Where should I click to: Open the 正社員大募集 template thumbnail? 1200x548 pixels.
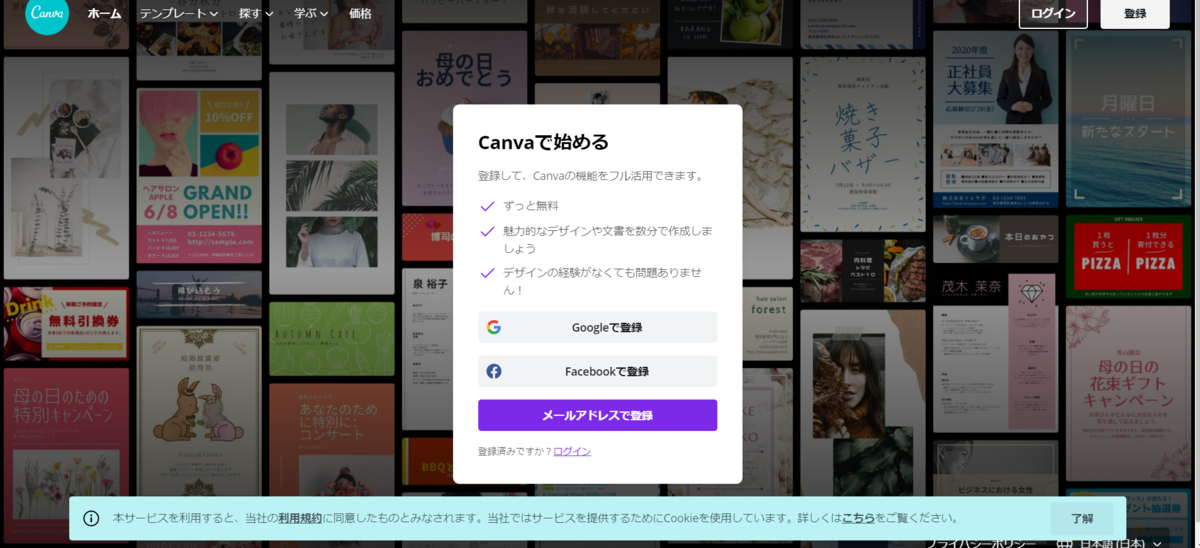click(995, 118)
